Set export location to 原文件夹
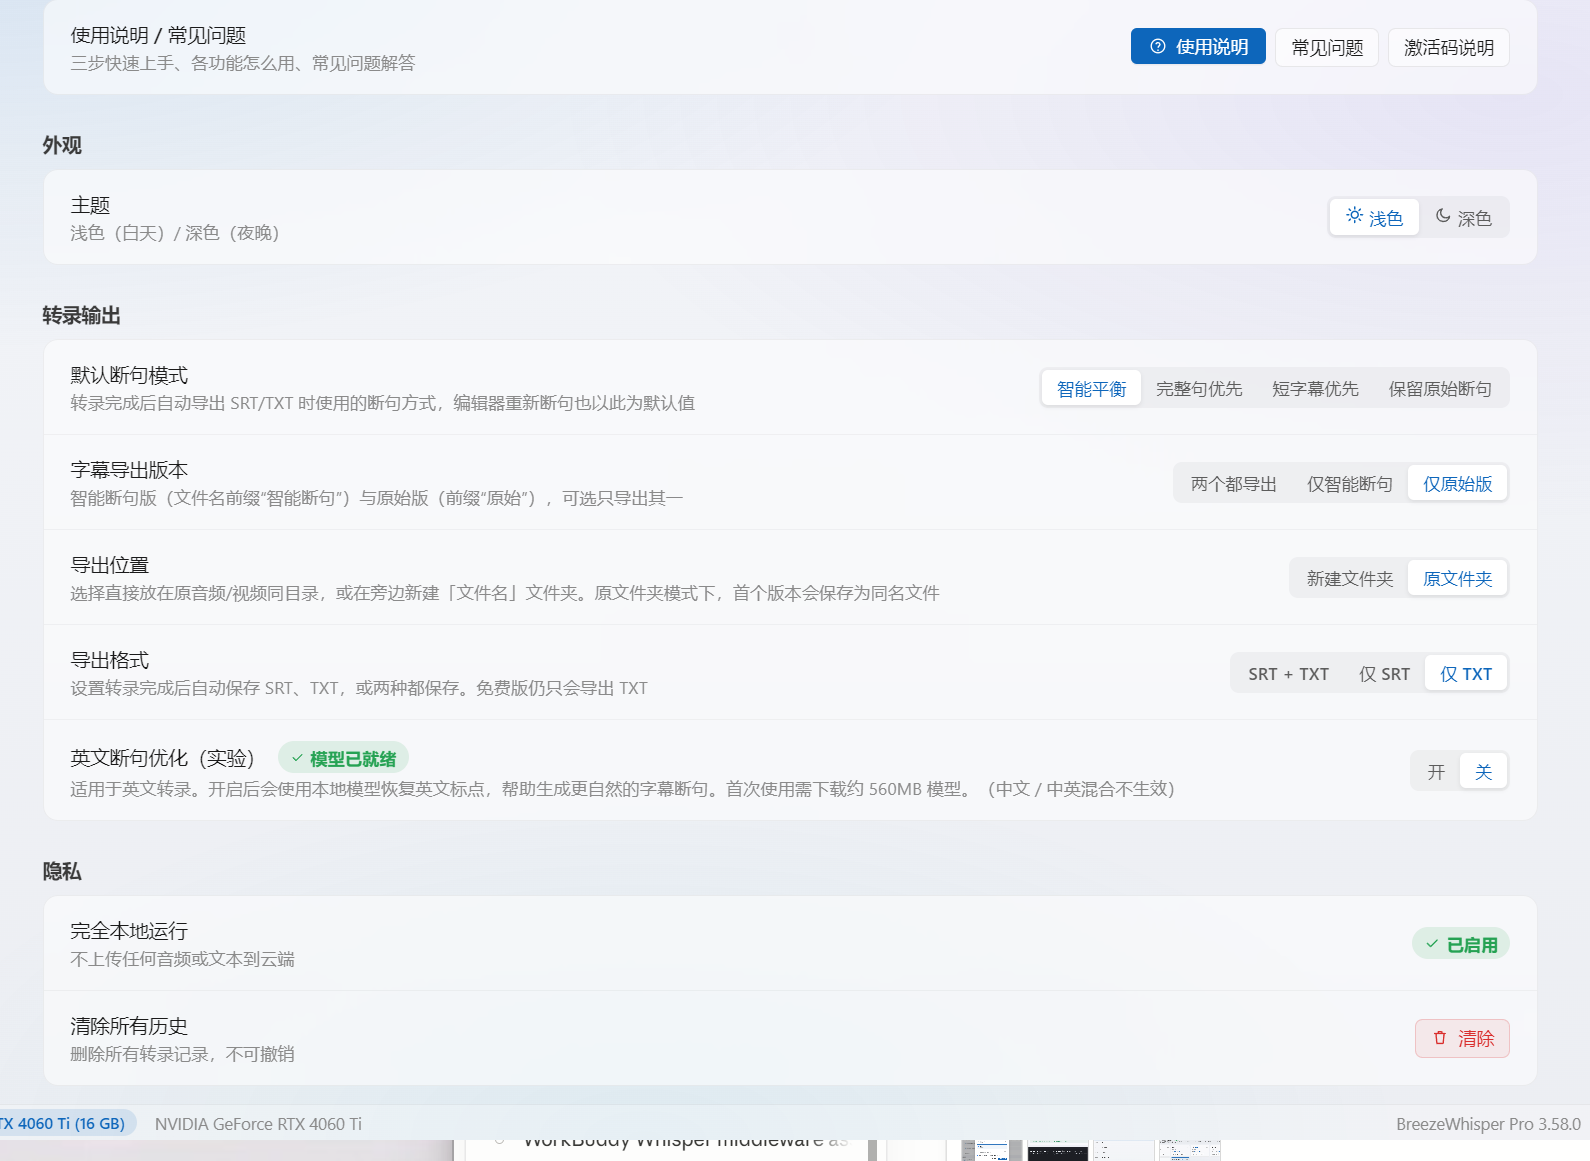The image size is (1590, 1161). (x=1458, y=579)
